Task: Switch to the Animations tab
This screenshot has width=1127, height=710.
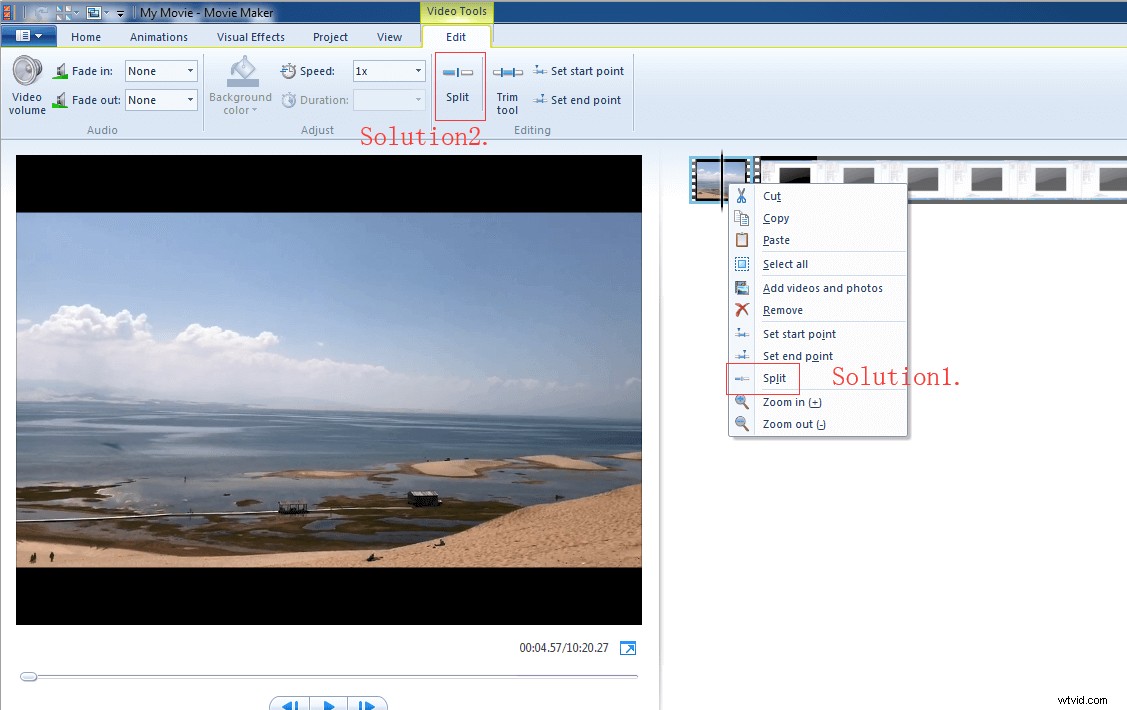Action: pyautogui.click(x=158, y=37)
